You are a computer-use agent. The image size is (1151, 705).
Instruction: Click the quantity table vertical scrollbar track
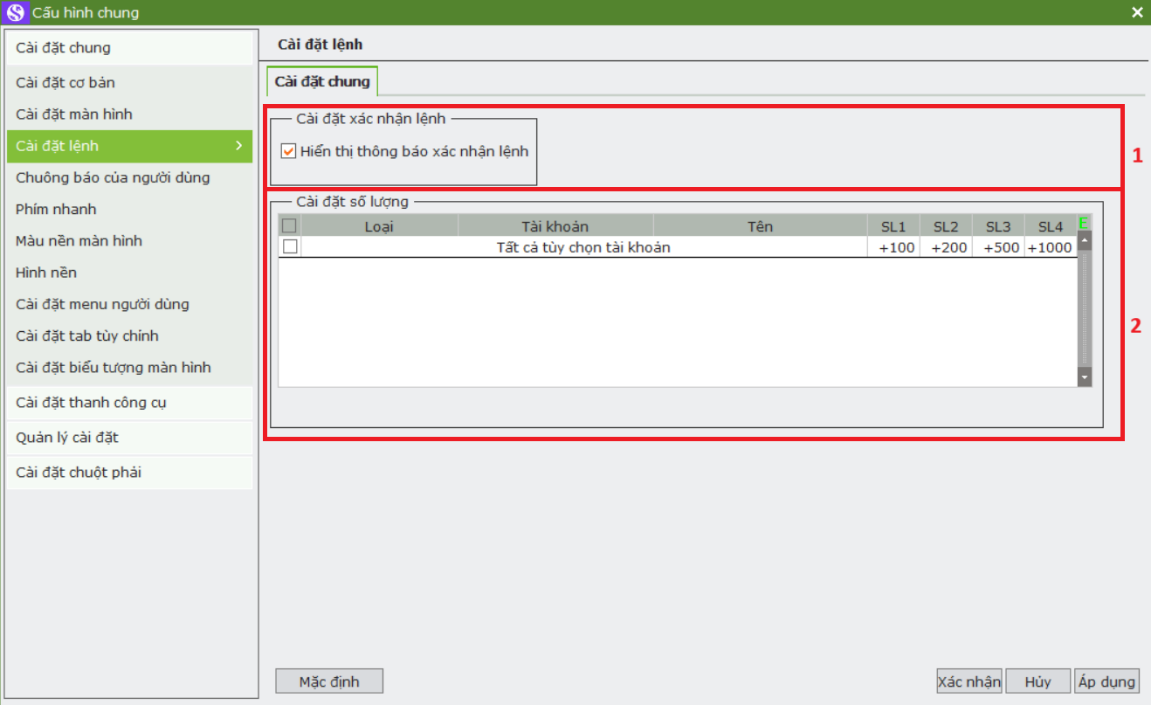pos(1085,310)
